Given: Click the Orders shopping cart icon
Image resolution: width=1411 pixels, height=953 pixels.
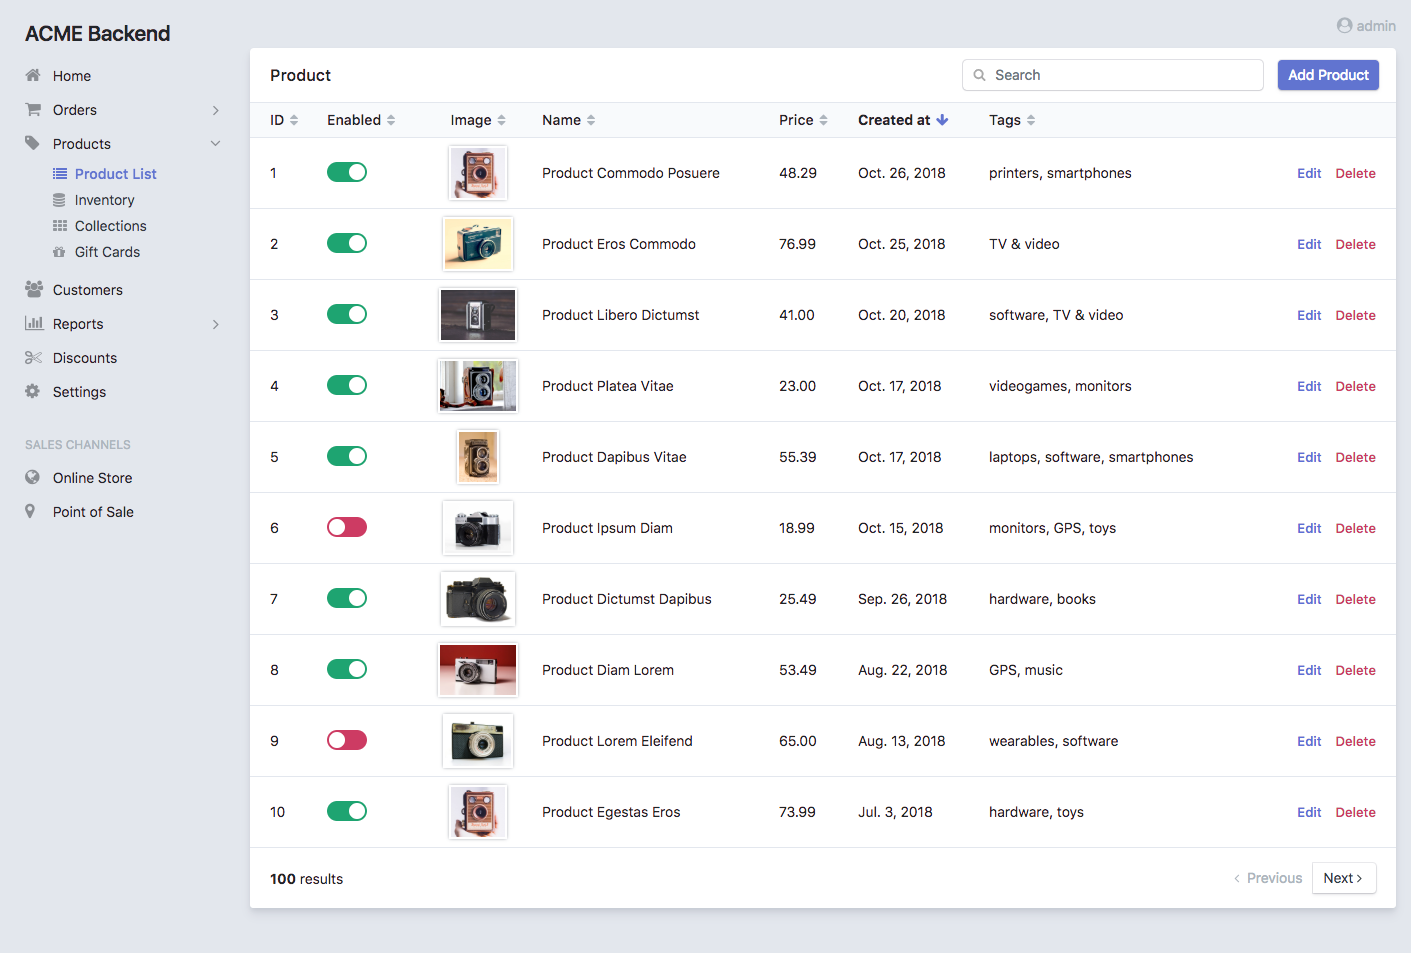Looking at the screenshot, I should (33, 110).
